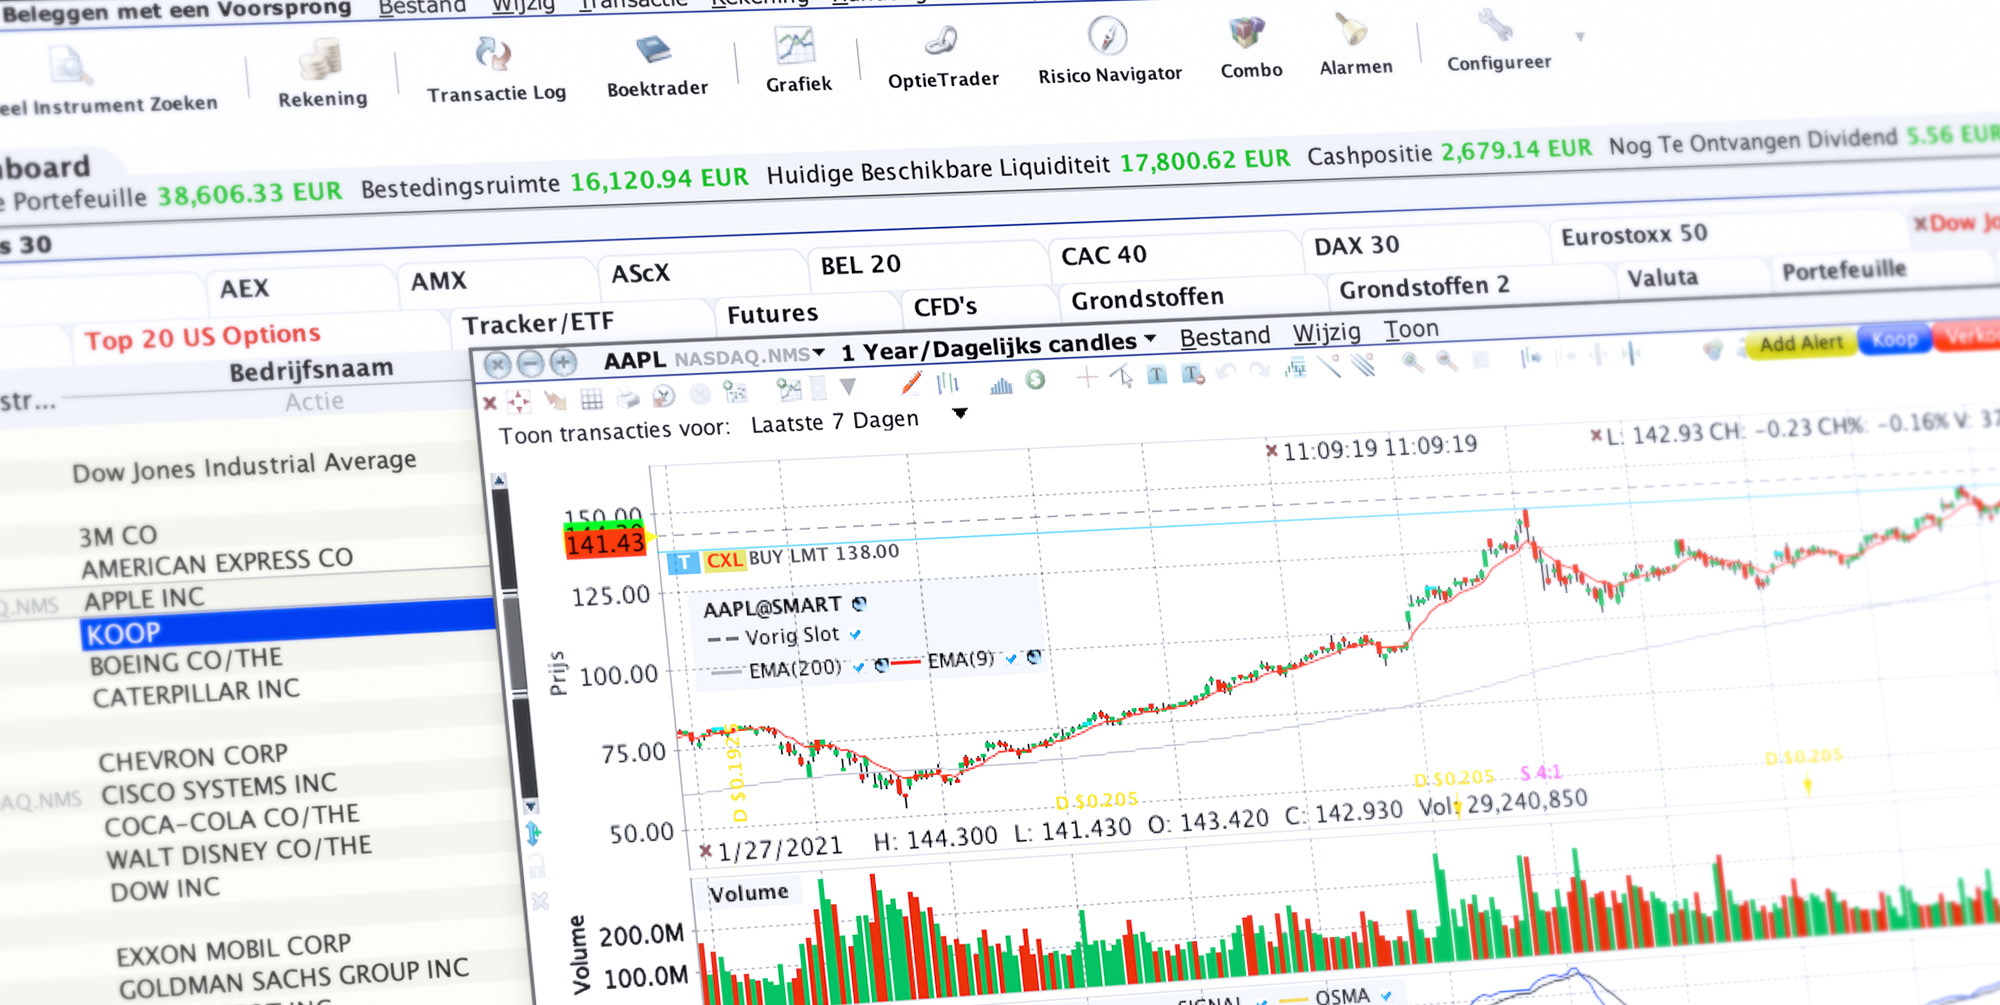Click the gray down triangle in chart toolbar
The height and width of the screenshot is (1005, 2000).
click(848, 387)
